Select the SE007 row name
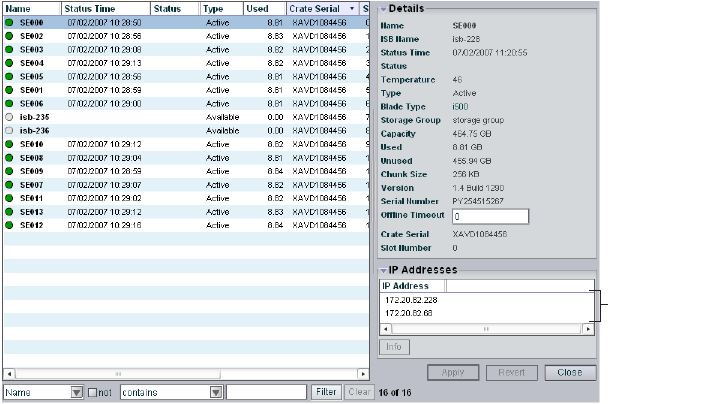Viewport: 714px width, 404px height. (x=32, y=185)
